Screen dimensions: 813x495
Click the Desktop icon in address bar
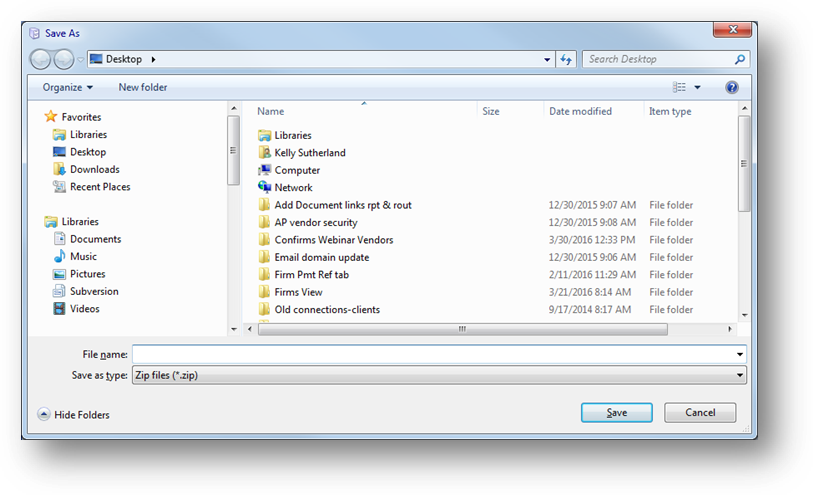click(96, 59)
